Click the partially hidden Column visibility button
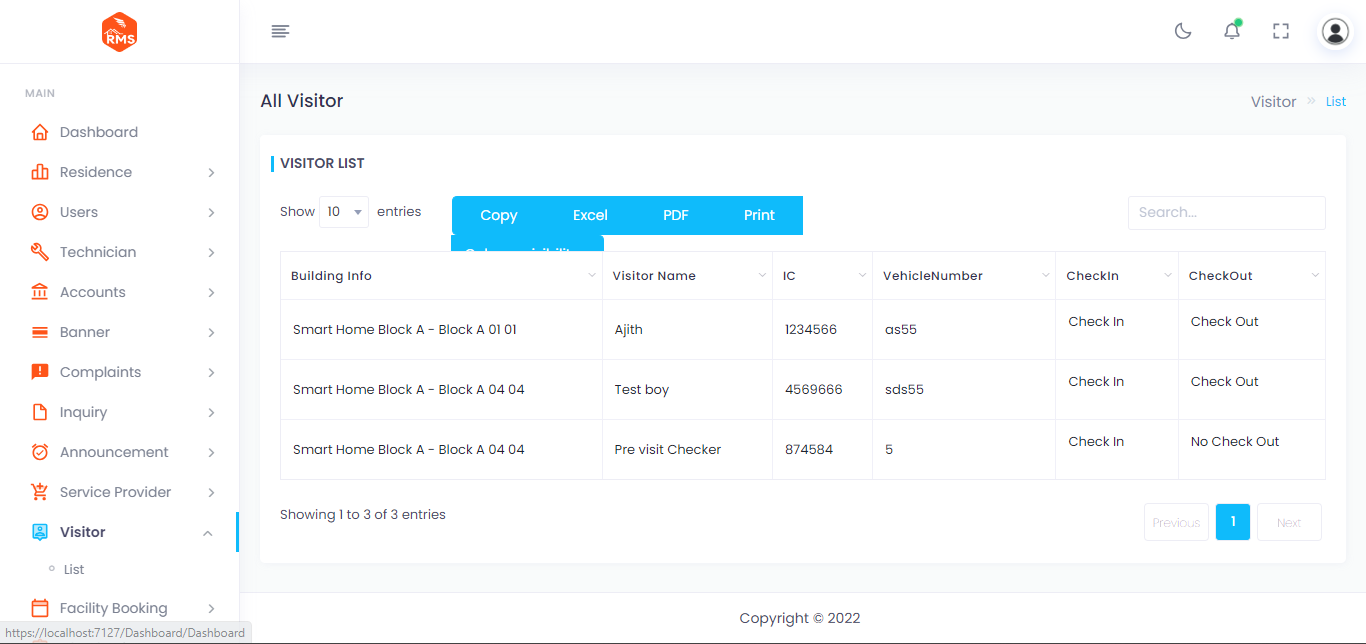 tap(527, 243)
